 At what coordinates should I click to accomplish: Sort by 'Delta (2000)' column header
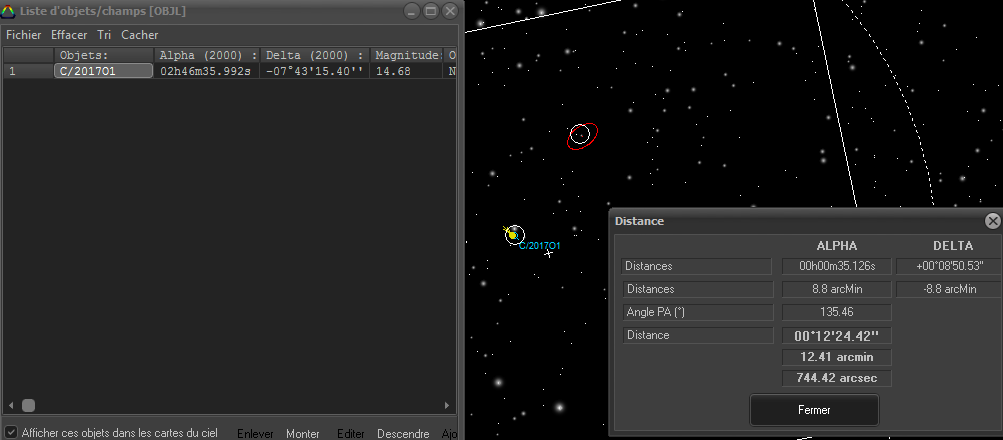coord(315,56)
